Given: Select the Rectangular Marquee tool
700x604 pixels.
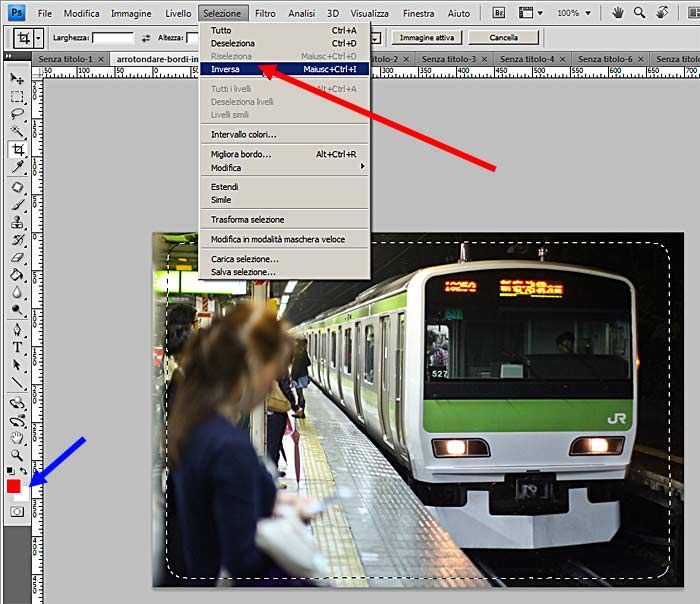Looking at the screenshot, I should 17,96.
